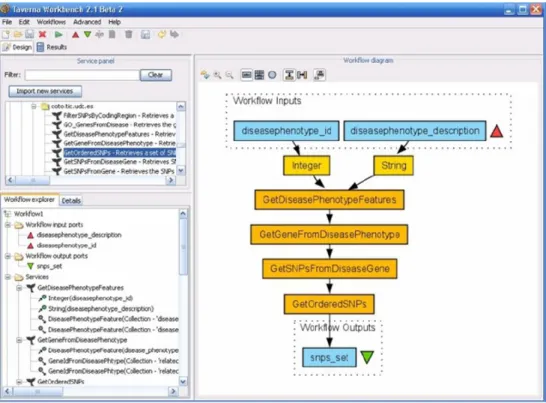Collapse the coto.tic.udc.es service folder
This screenshot has height=403, width=546.
coord(34,106)
